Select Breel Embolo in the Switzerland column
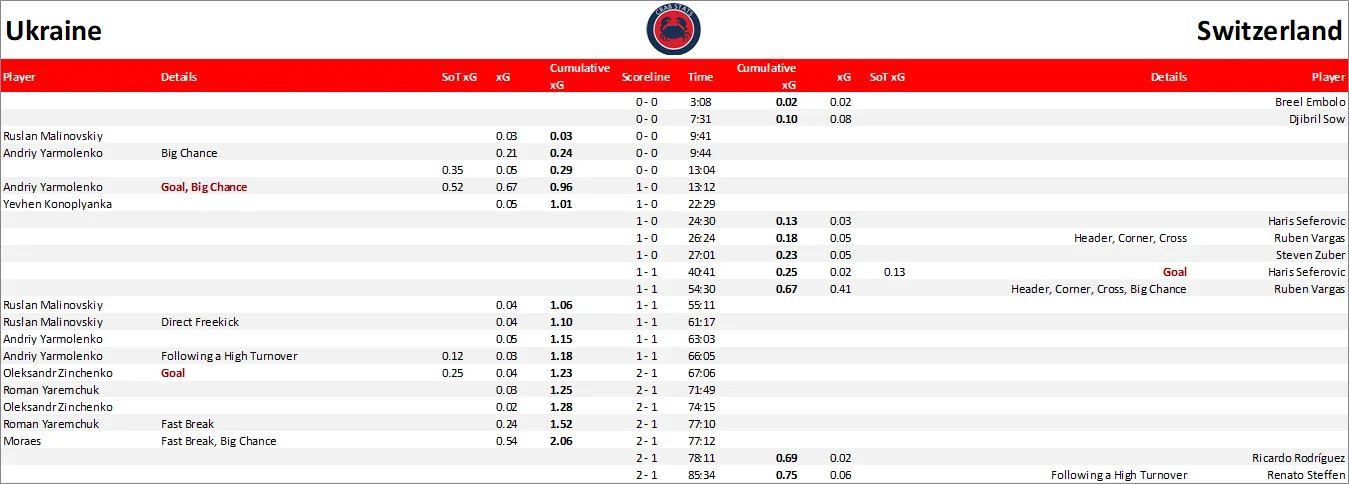The width and height of the screenshot is (1349, 484). point(1310,102)
